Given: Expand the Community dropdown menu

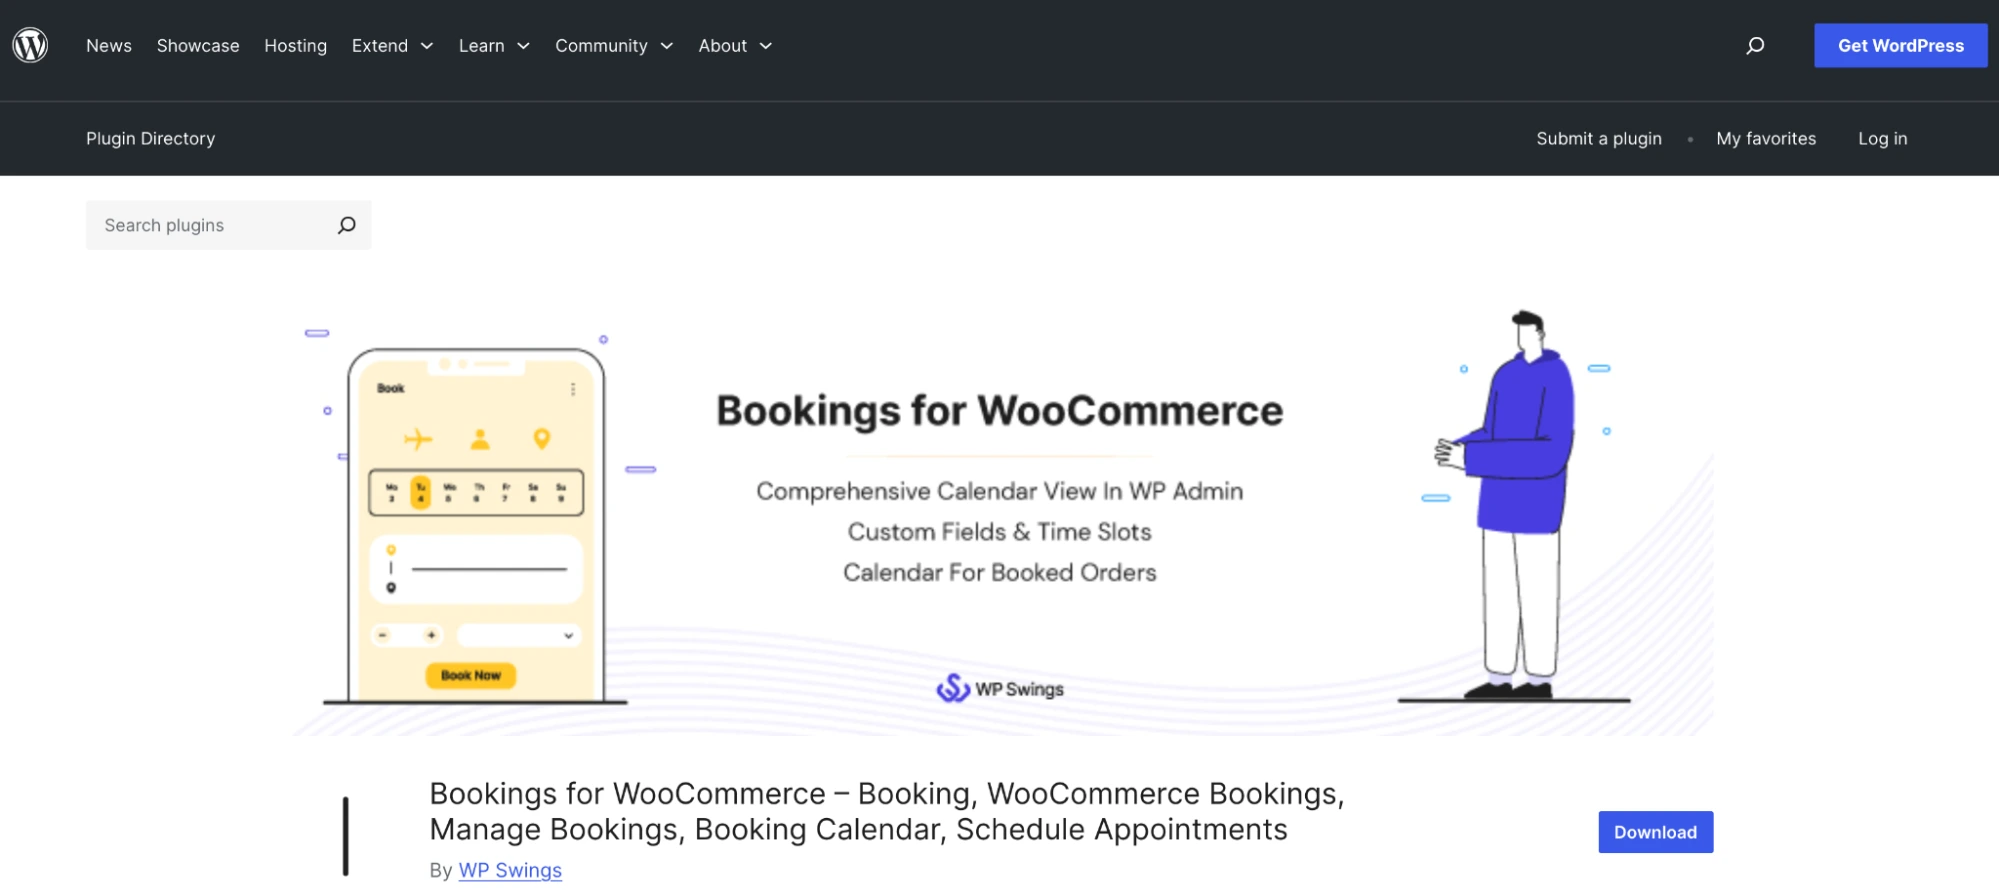Looking at the screenshot, I should pyautogui.click(x=614, y=45).
